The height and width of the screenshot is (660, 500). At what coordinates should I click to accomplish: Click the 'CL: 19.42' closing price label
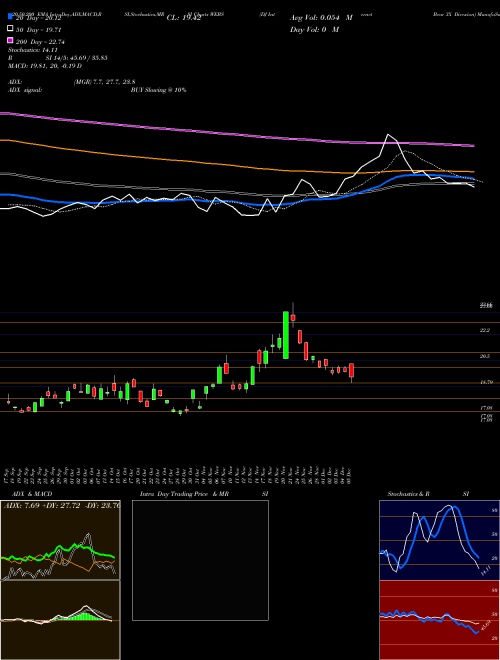pos(184,18)
